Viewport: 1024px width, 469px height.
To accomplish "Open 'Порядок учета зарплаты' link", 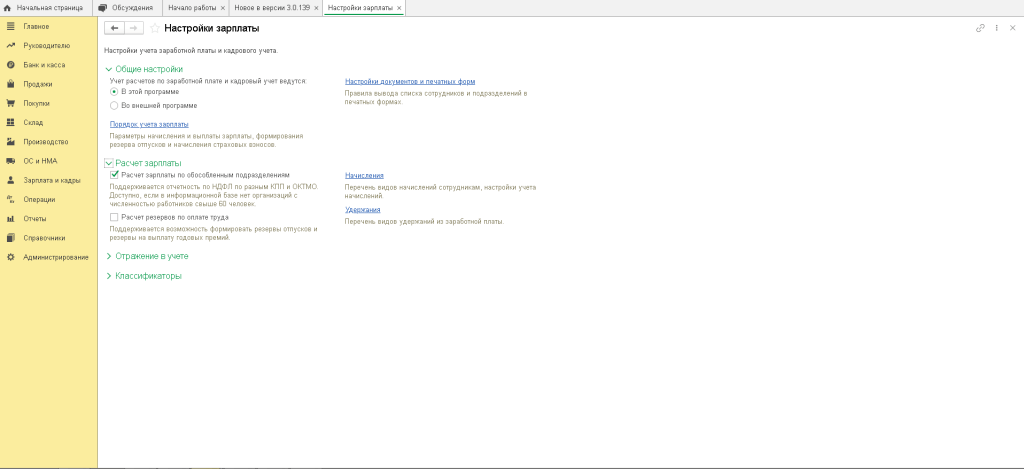I will click(x=149, y=124).
